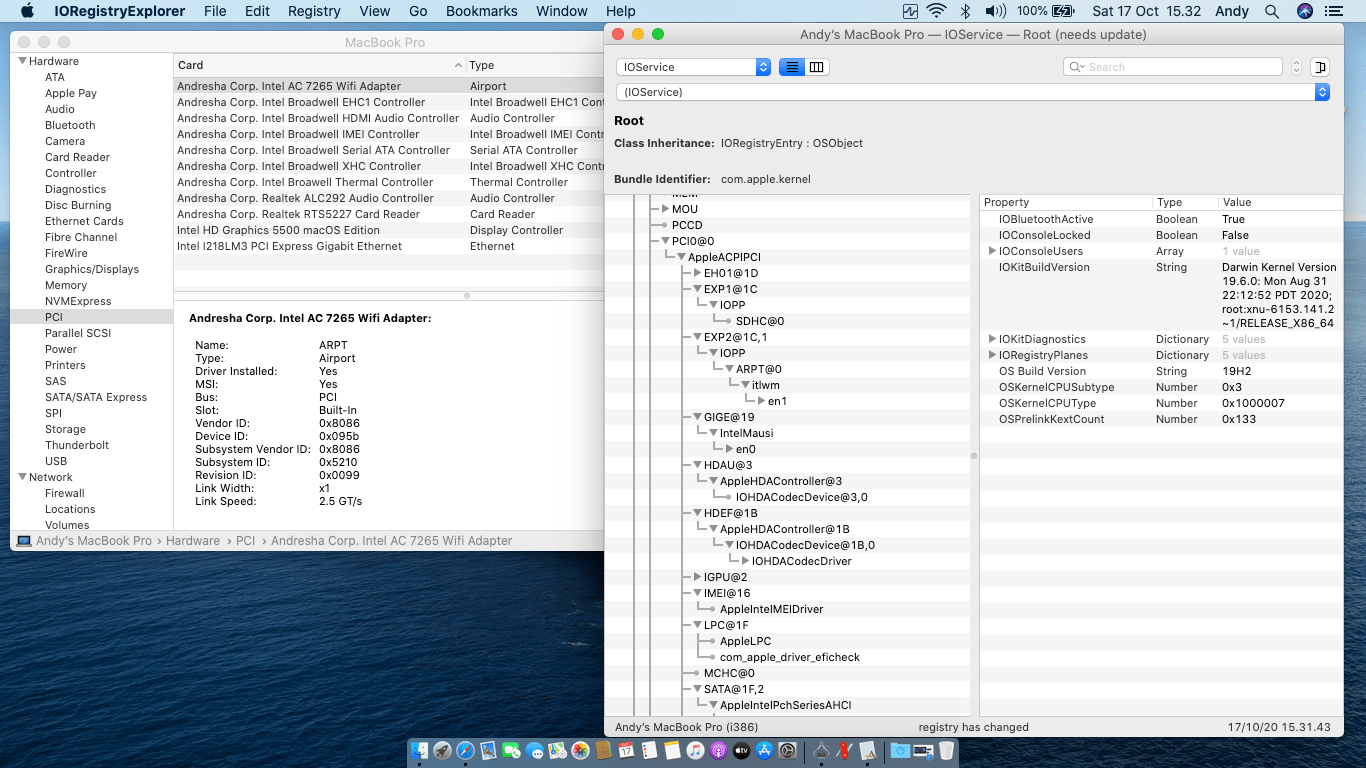Open Maps from the Dock
Screen dimensions: 1366x768
[x=558, y=751]
